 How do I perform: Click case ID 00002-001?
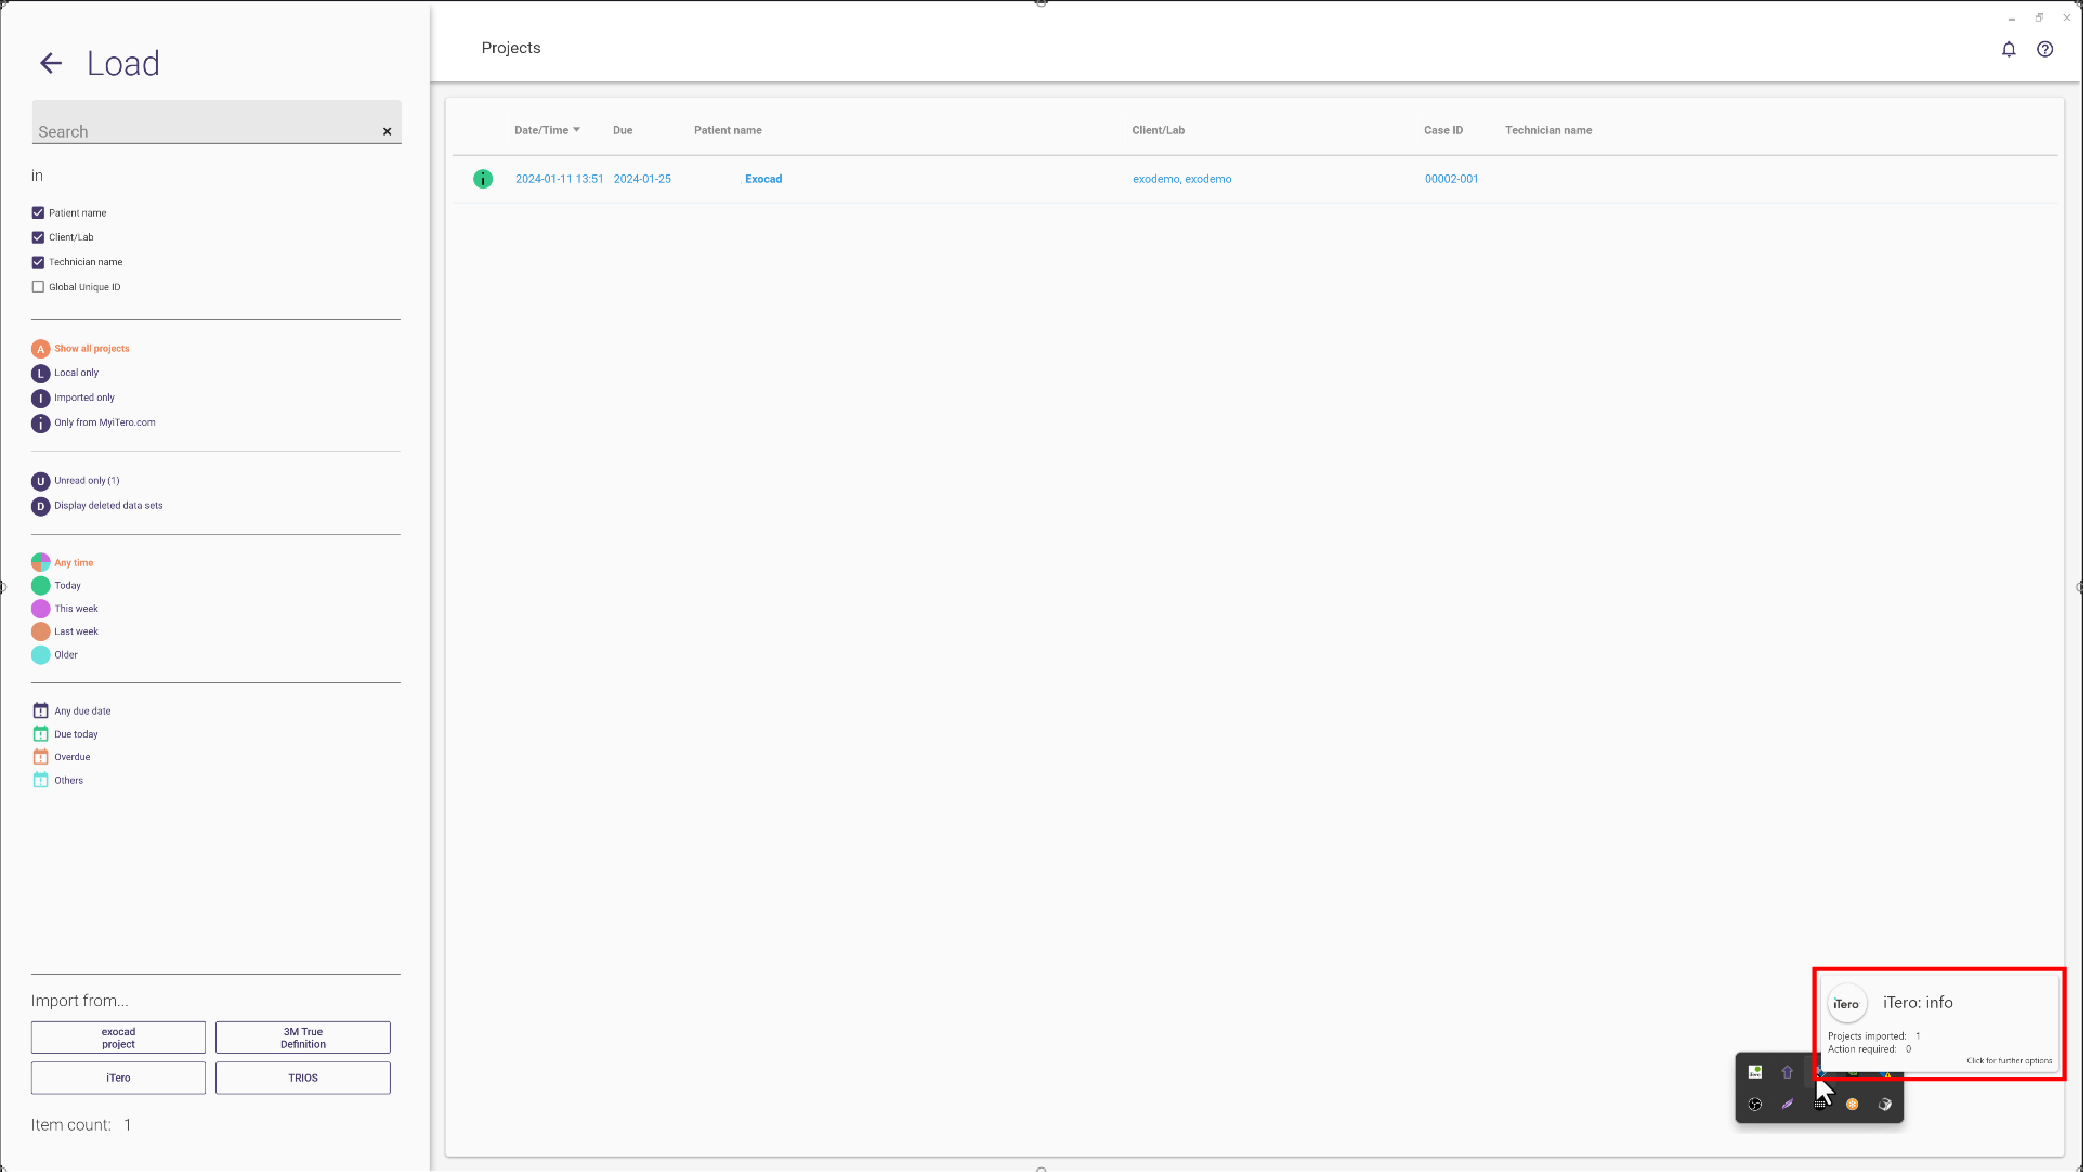click(x=1451, y=179)
